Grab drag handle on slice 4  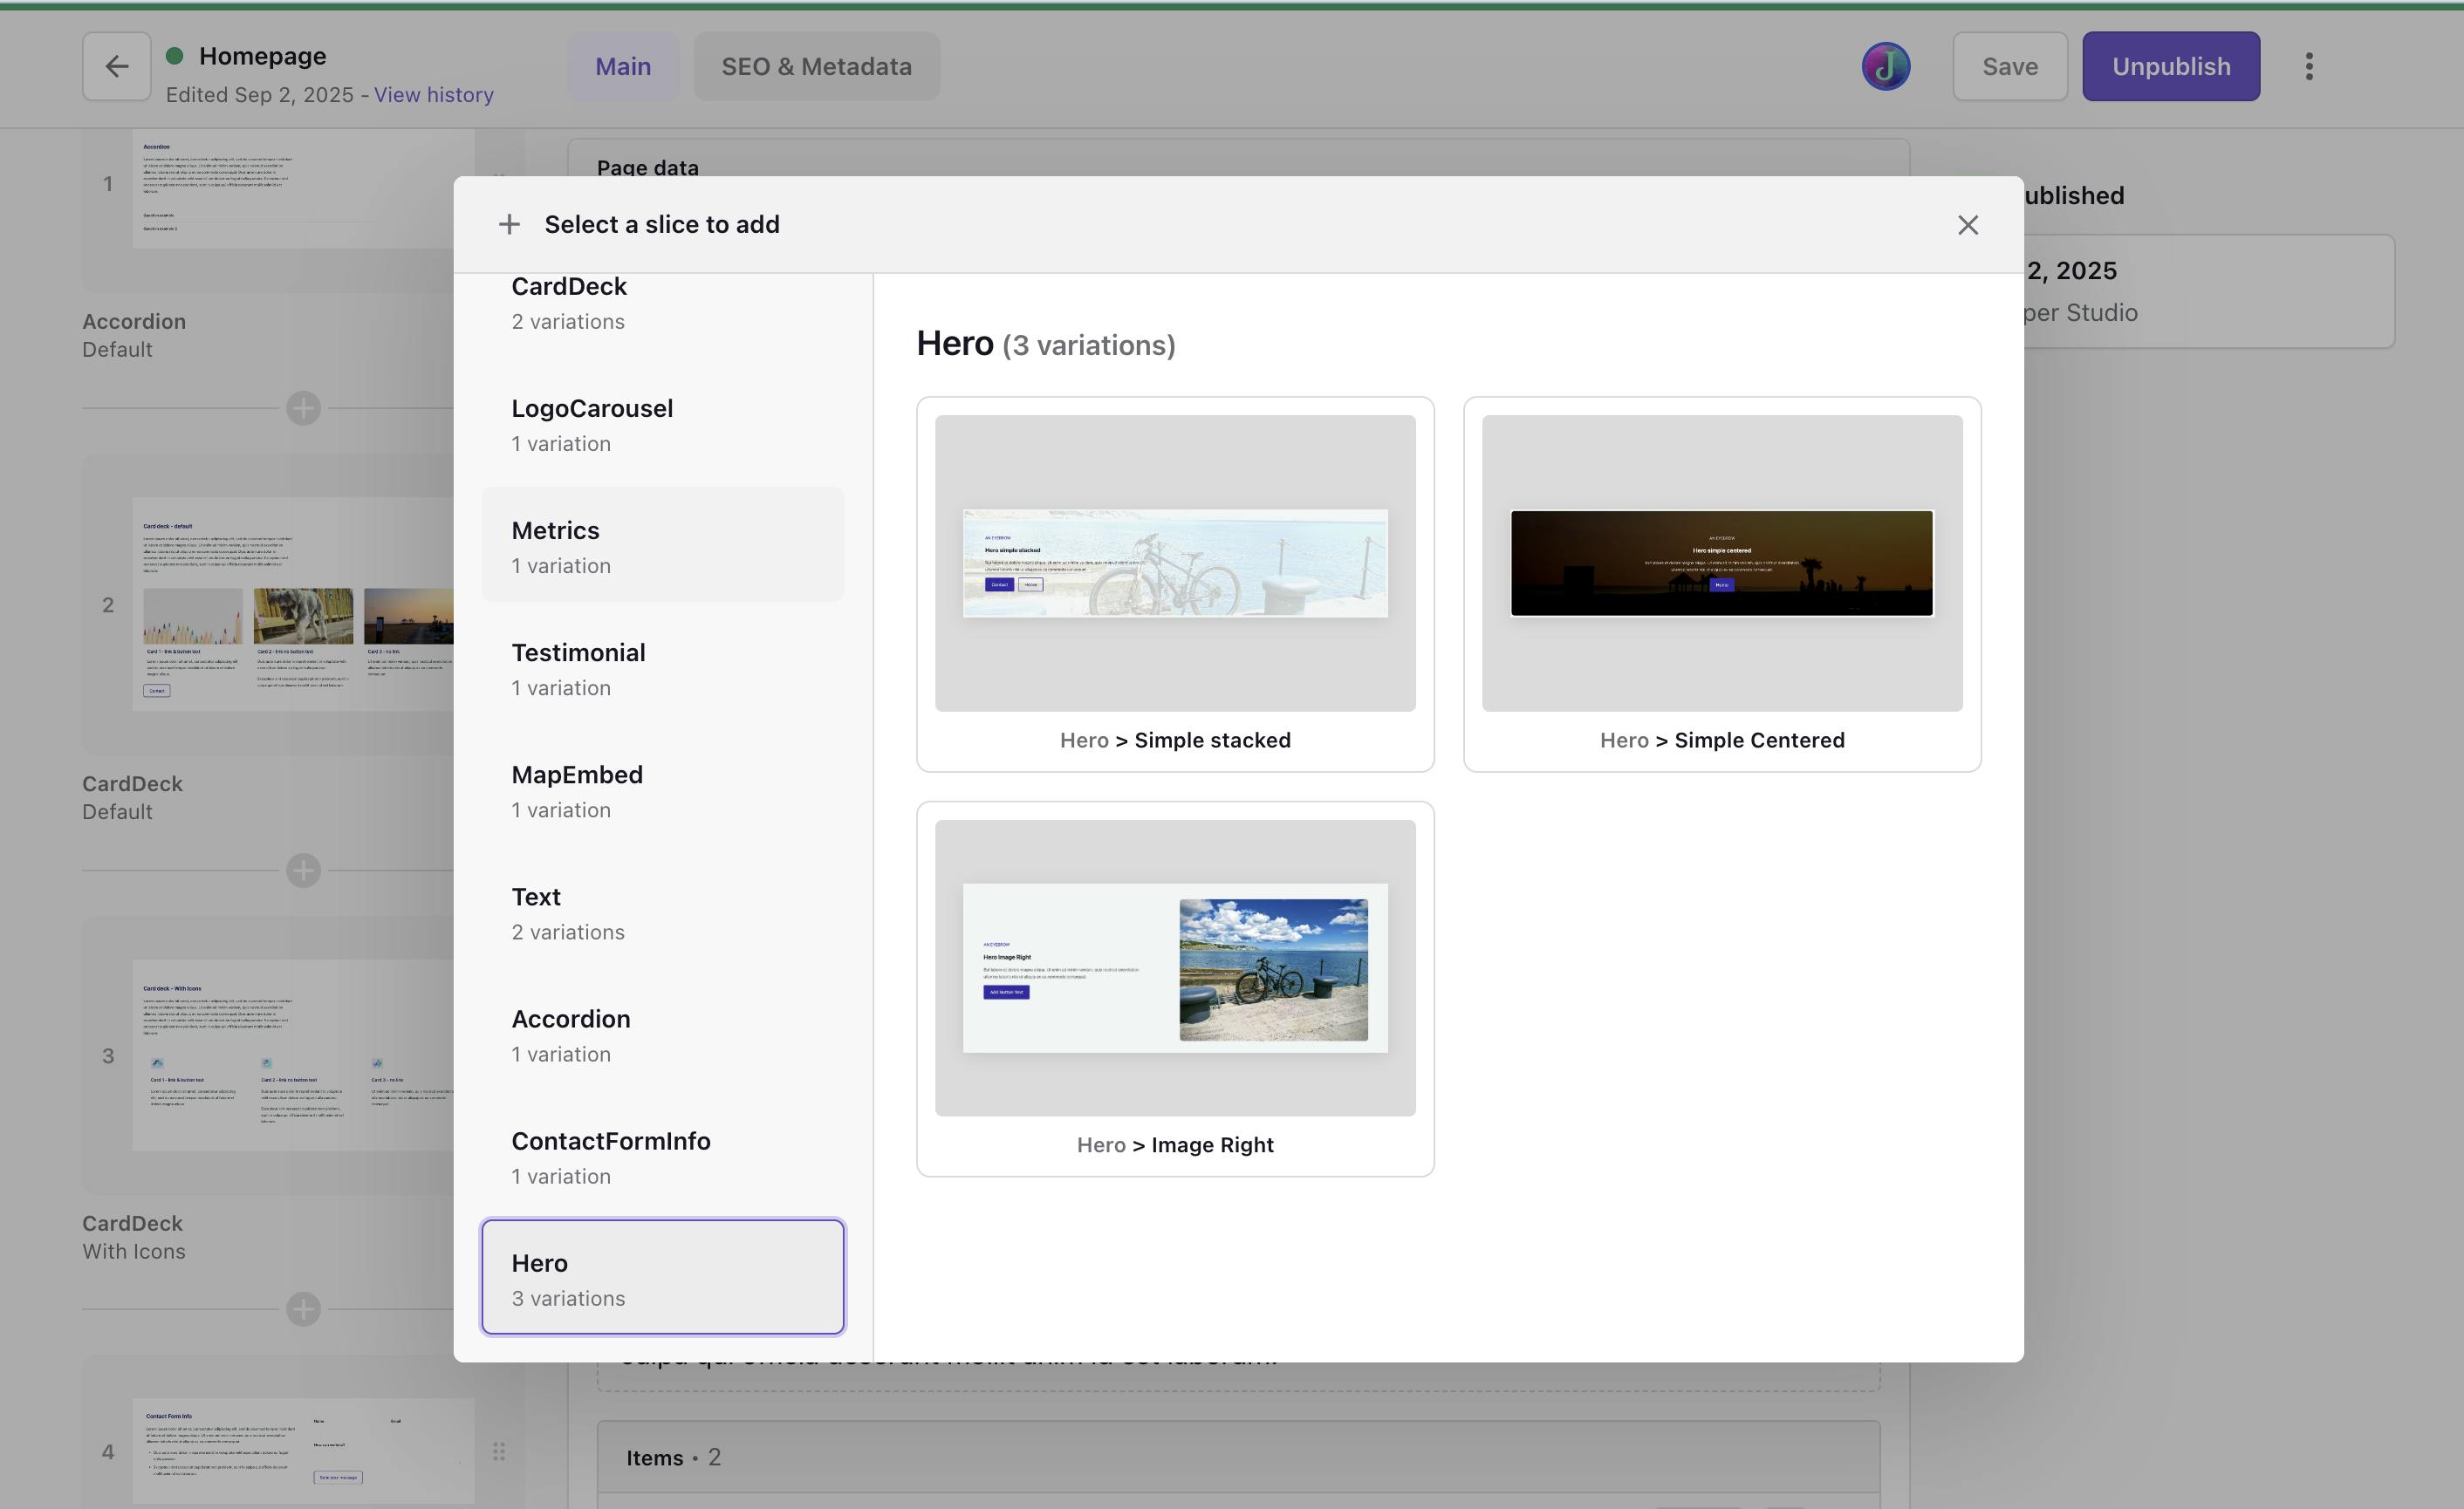tap(498, 1451)
